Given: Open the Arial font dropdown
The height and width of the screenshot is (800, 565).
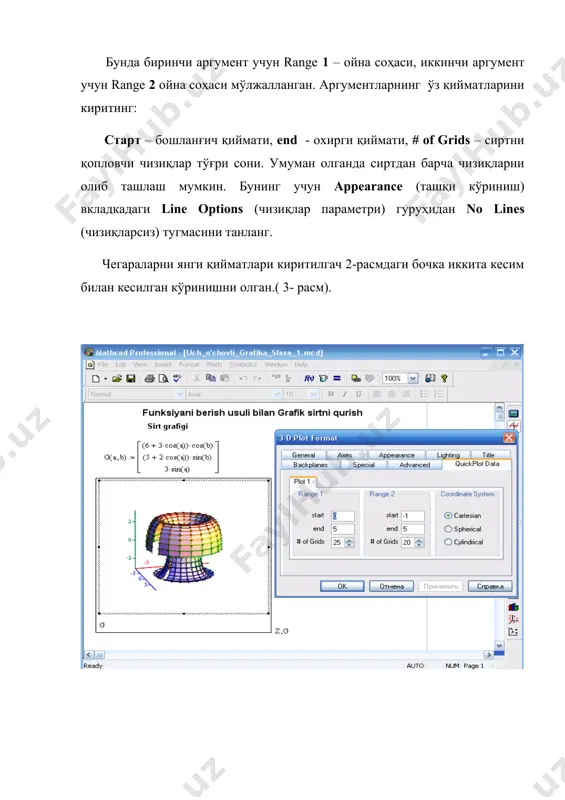Looking at the screenshot, I should pos(277,394).
